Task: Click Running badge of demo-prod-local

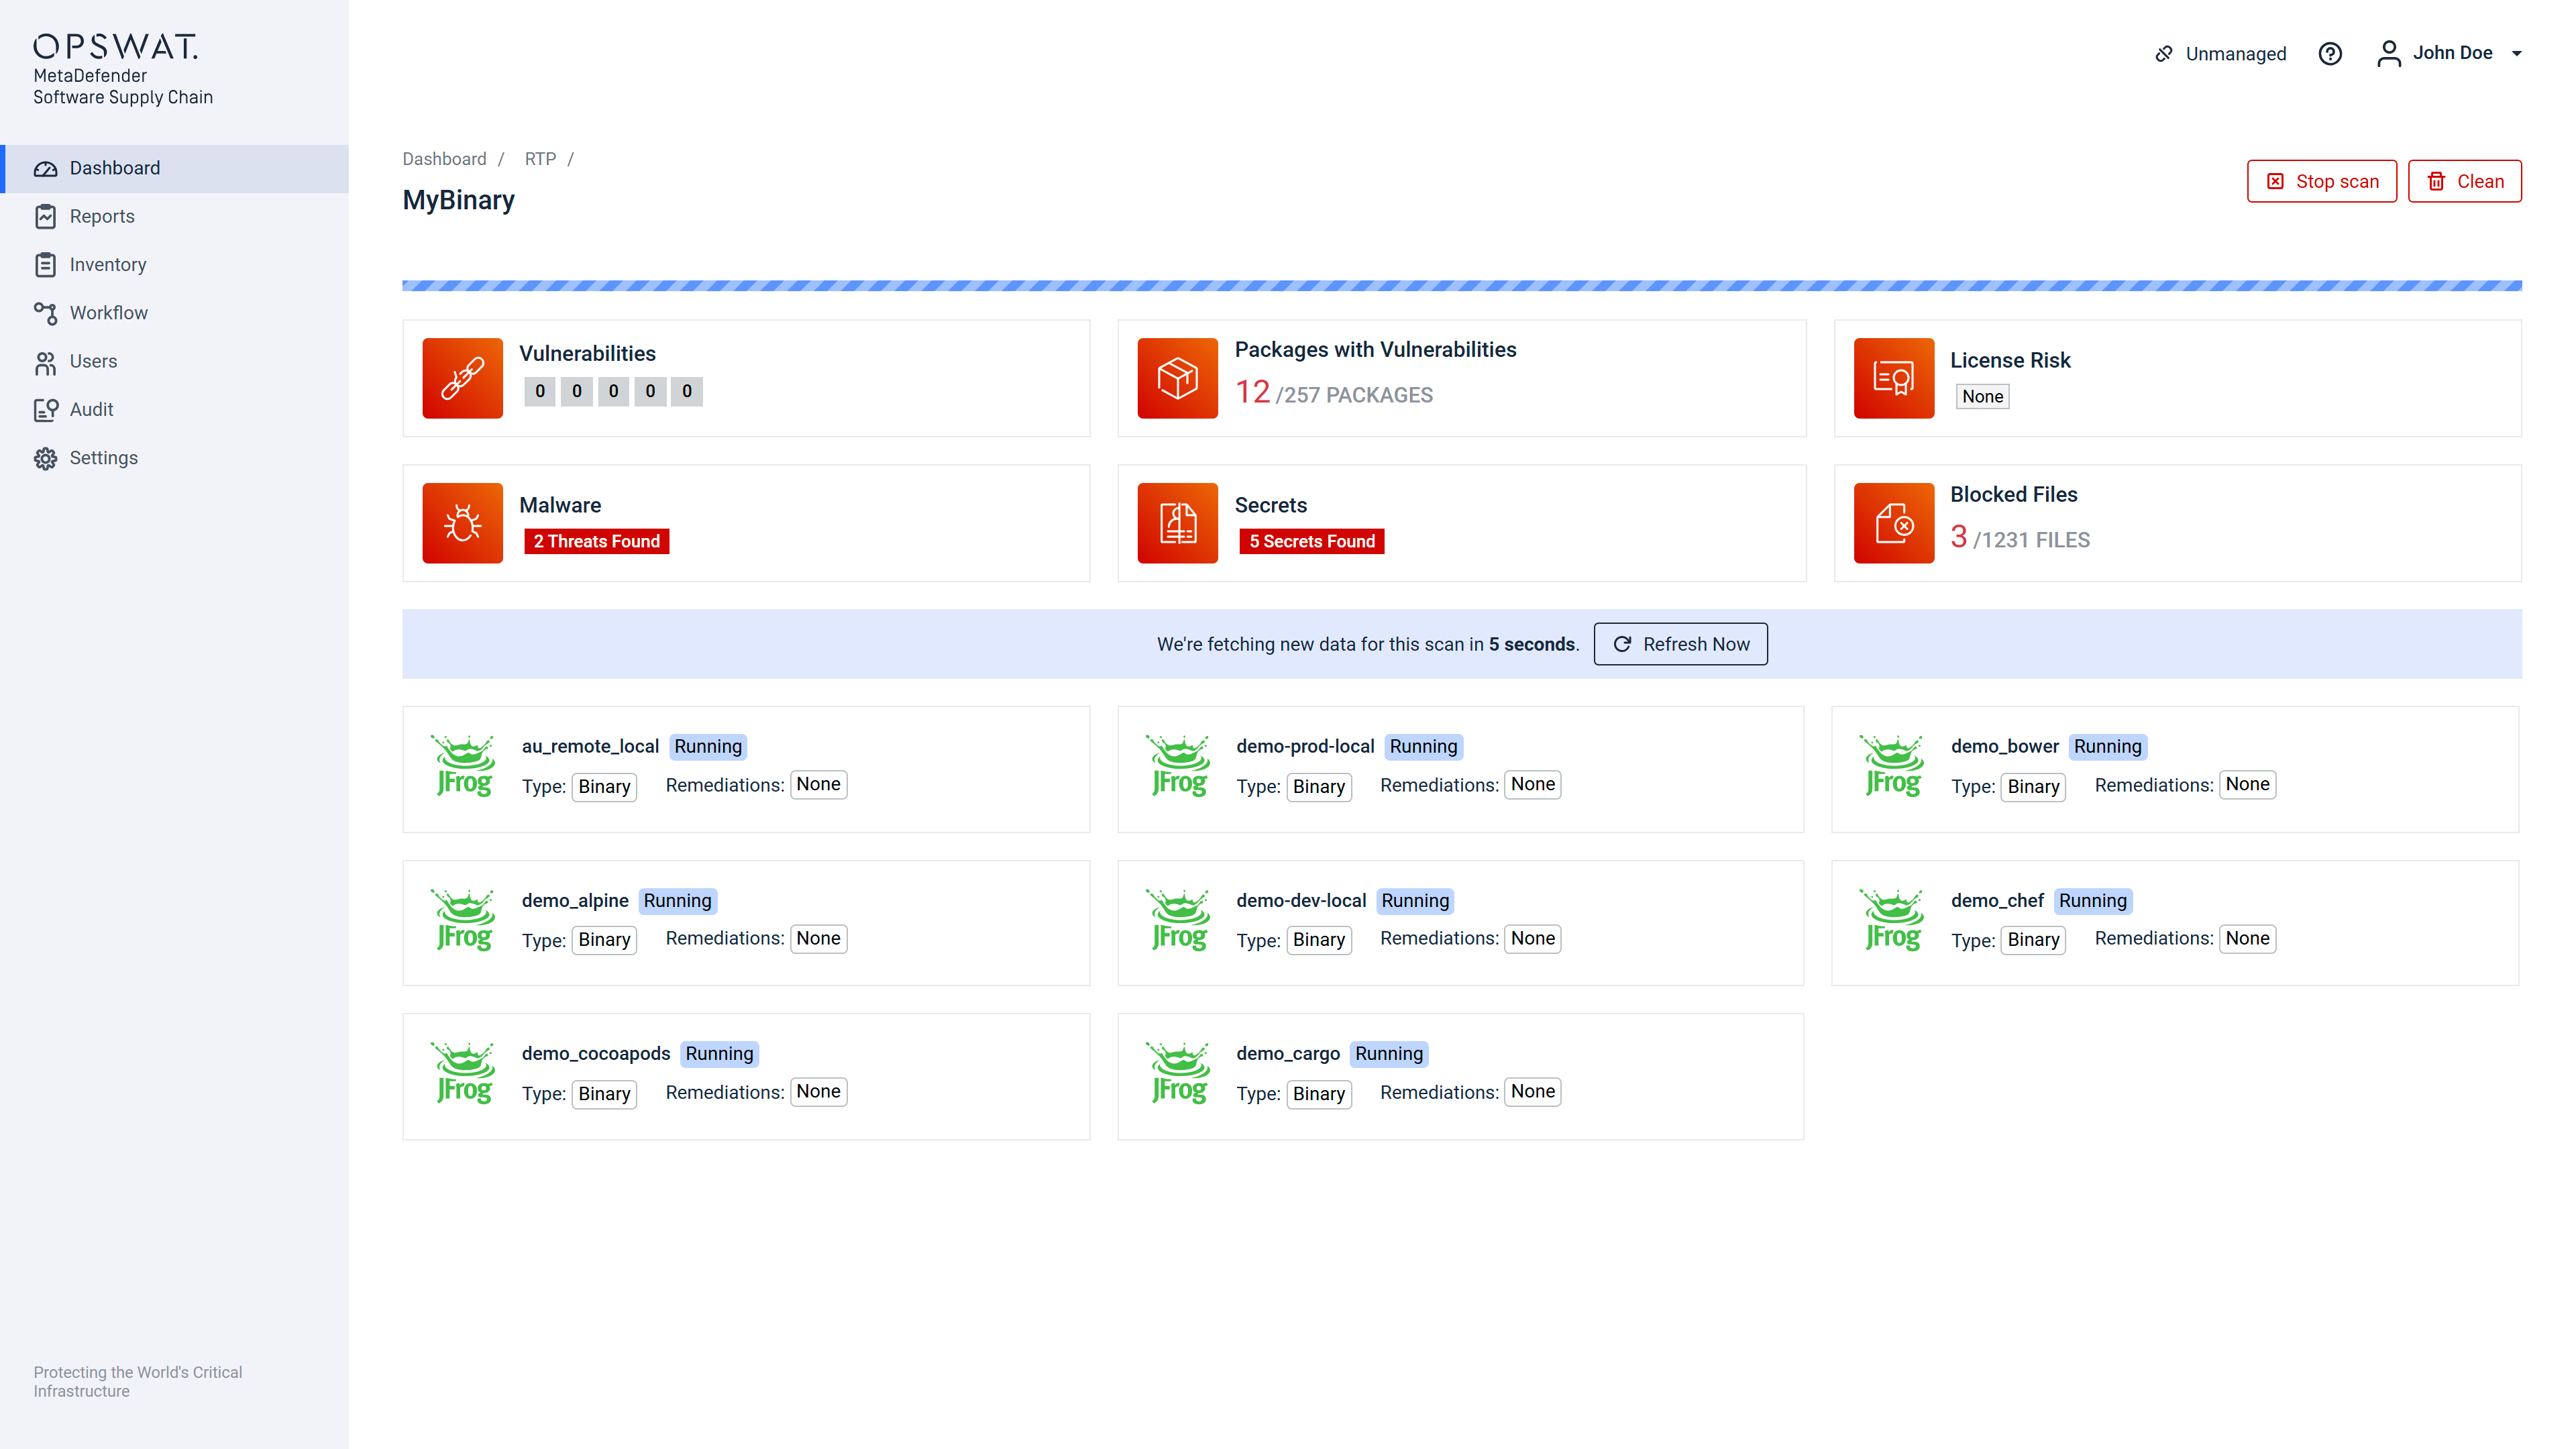Action: pyautogui.click(x=1423, y=747)
